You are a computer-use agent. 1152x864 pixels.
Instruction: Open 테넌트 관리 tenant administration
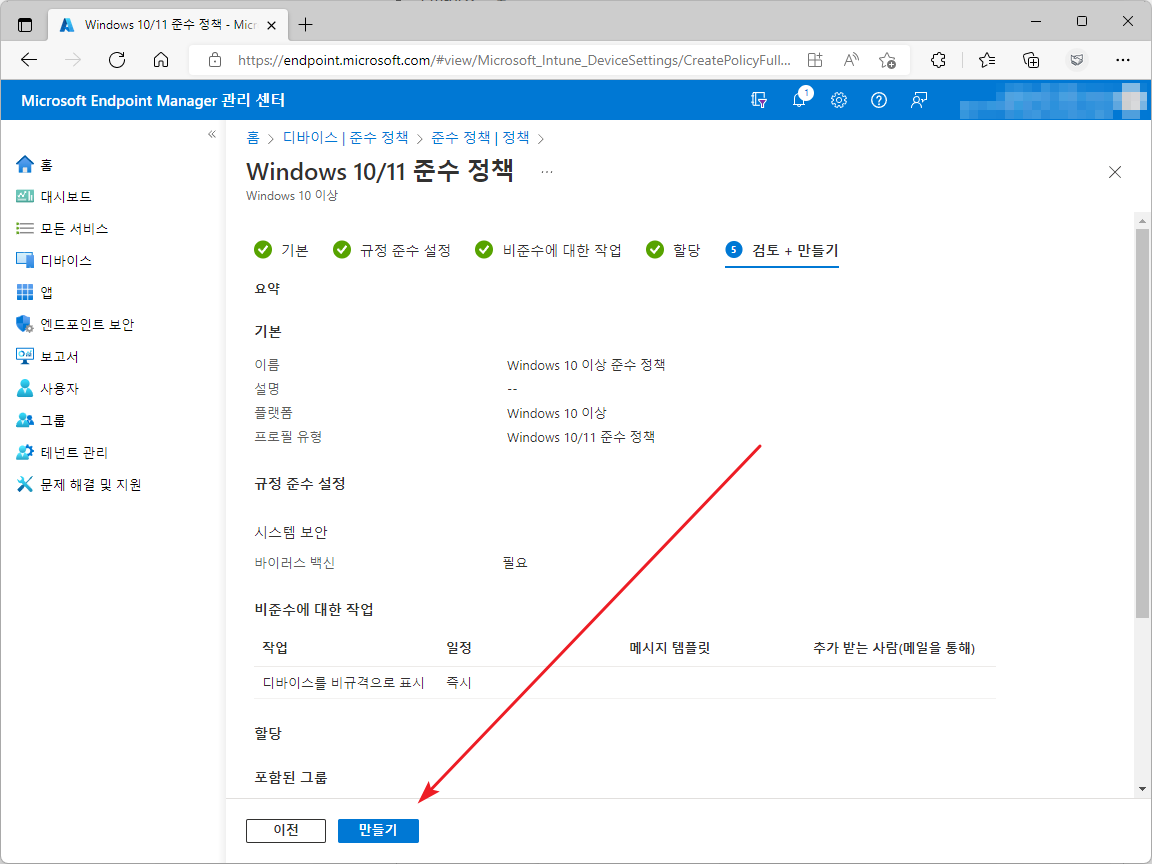pos(62,453)
